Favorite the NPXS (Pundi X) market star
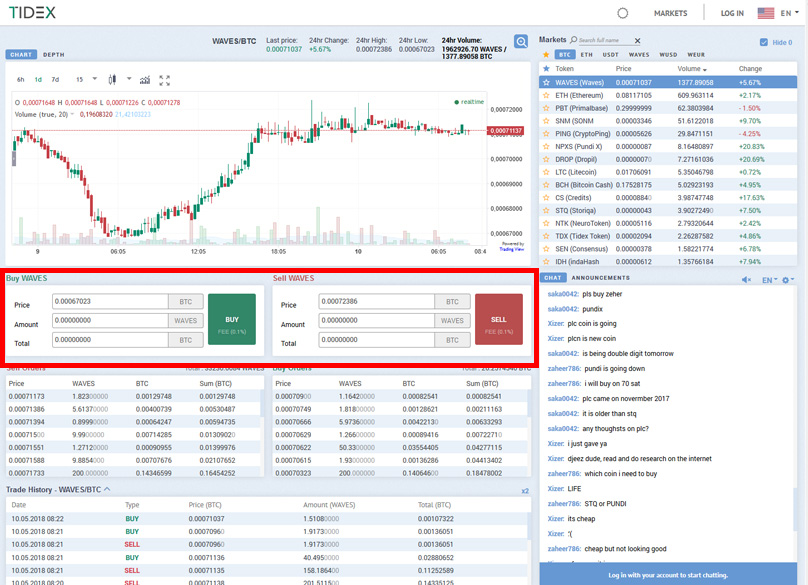 (546, 146)
